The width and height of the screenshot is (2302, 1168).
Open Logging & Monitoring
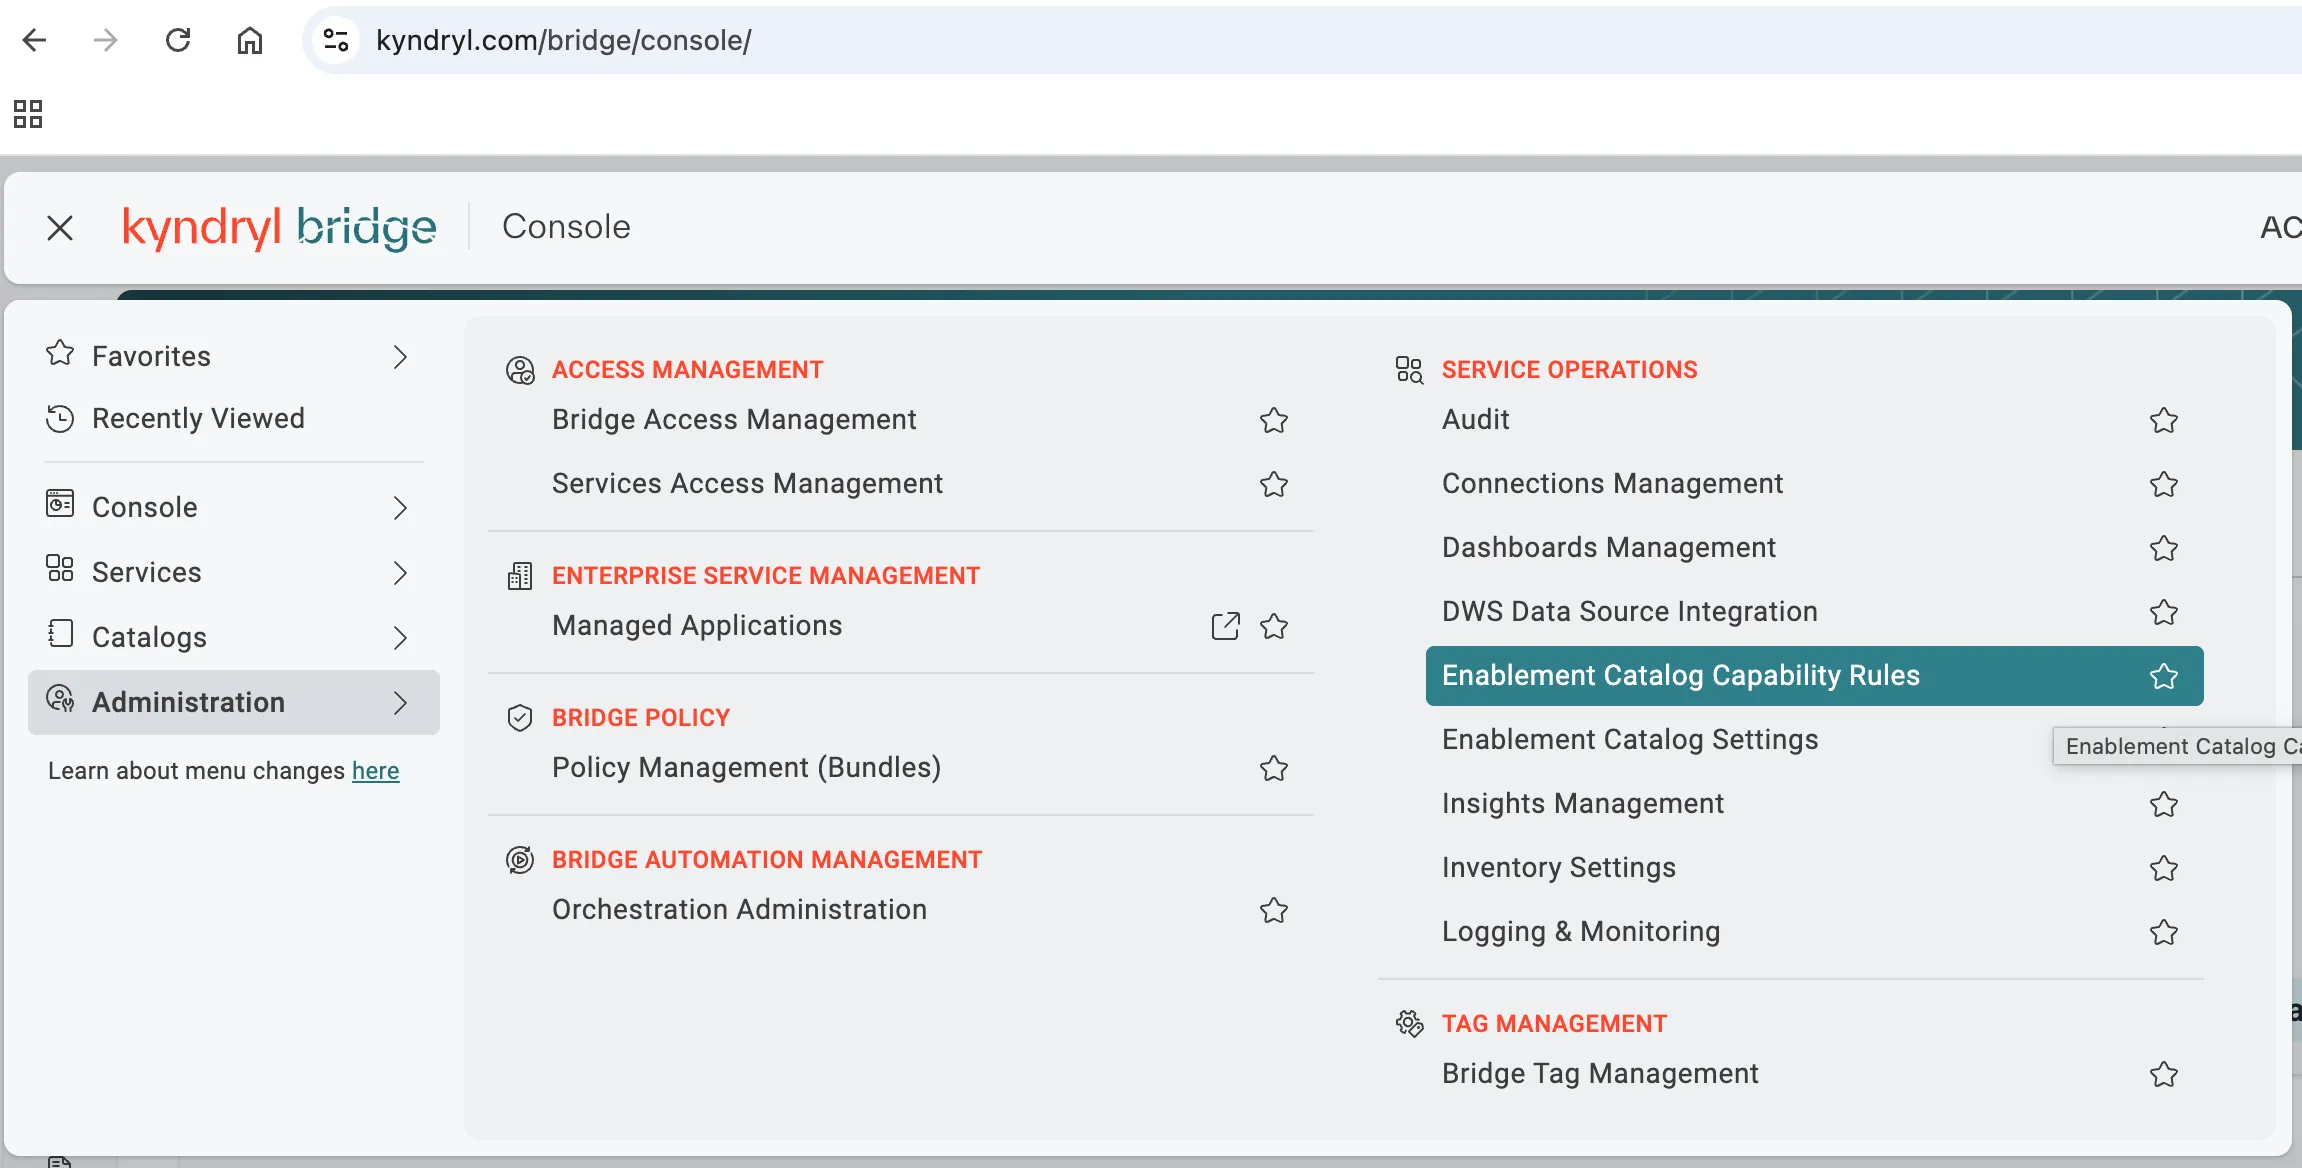click(1581, 932)
